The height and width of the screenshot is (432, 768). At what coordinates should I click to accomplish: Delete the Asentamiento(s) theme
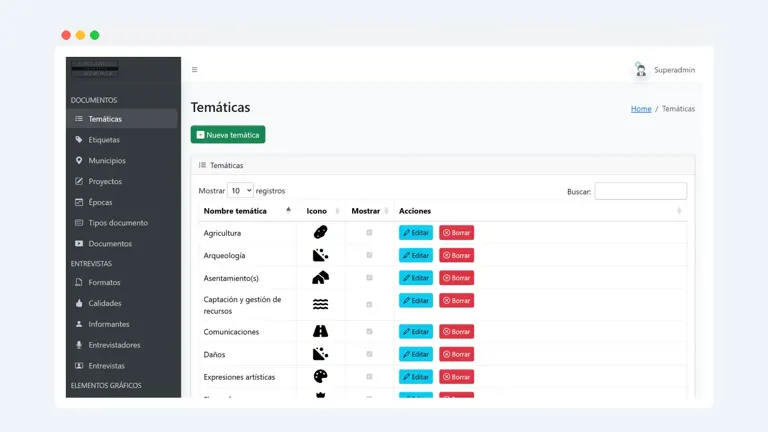(456, 278)
